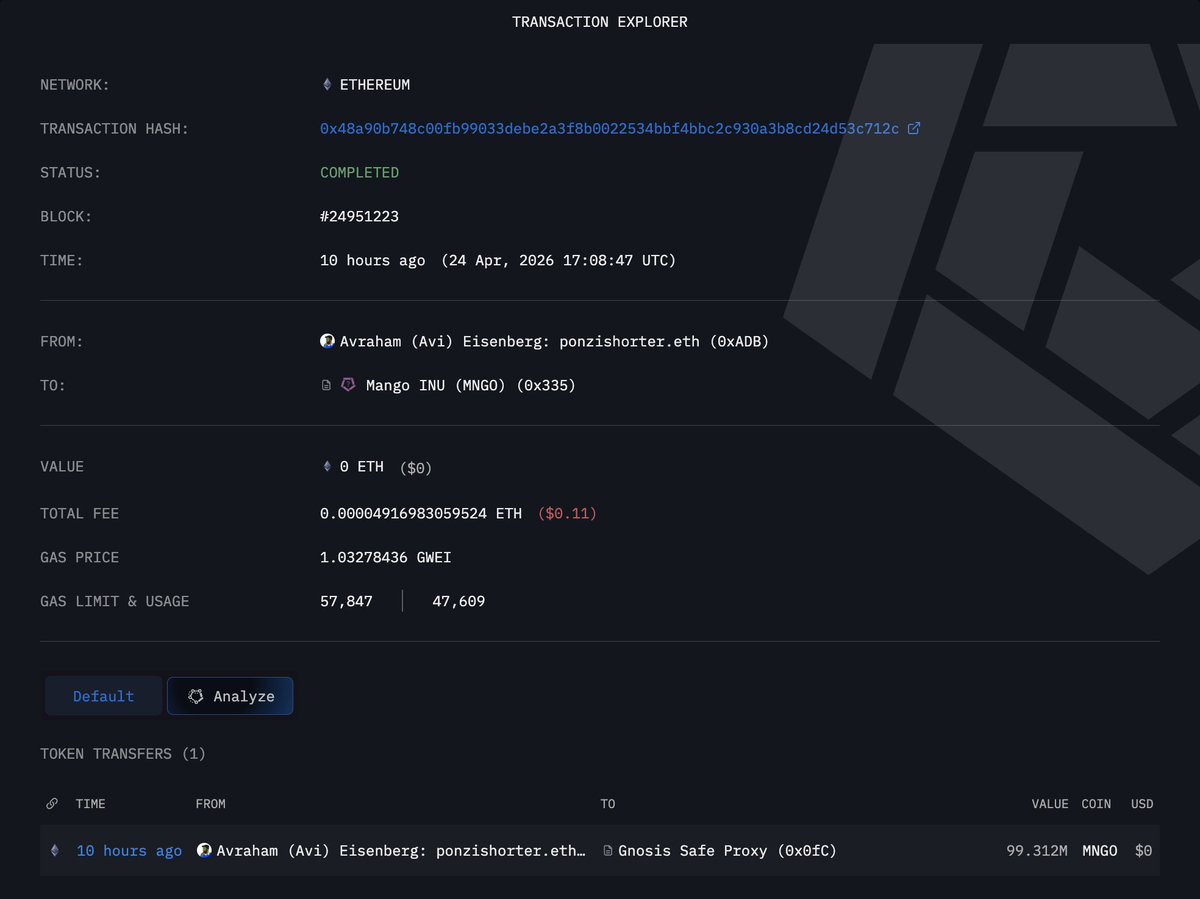This screenshot has height=899, width=1200.
Task: Click the $0 USD value in transfer row
Action: point(1143,851)
